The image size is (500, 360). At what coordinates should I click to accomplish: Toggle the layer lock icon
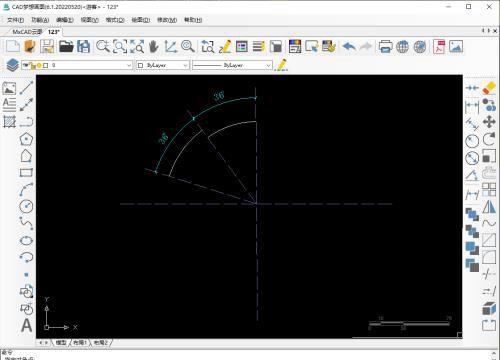click(x=33, y=66)
